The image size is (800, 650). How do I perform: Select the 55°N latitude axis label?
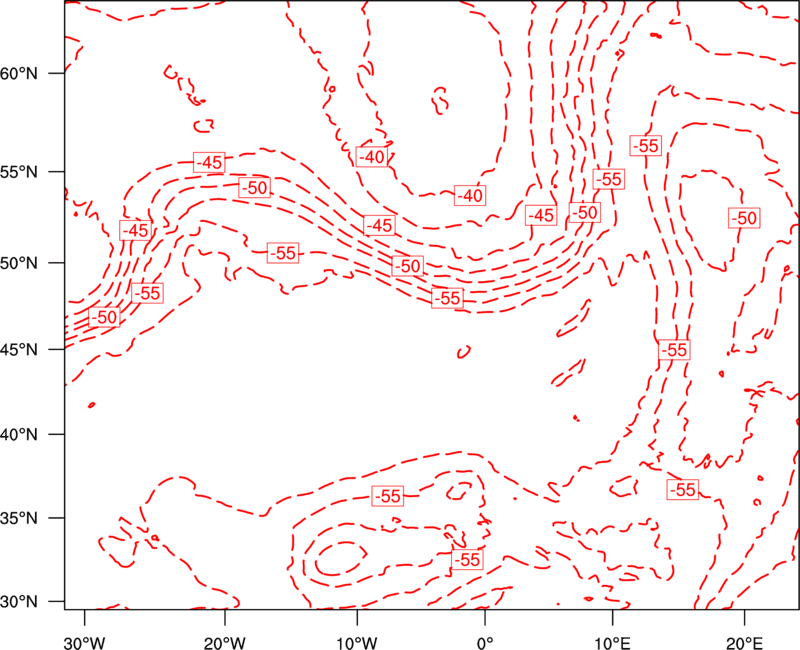coord(19,172)
